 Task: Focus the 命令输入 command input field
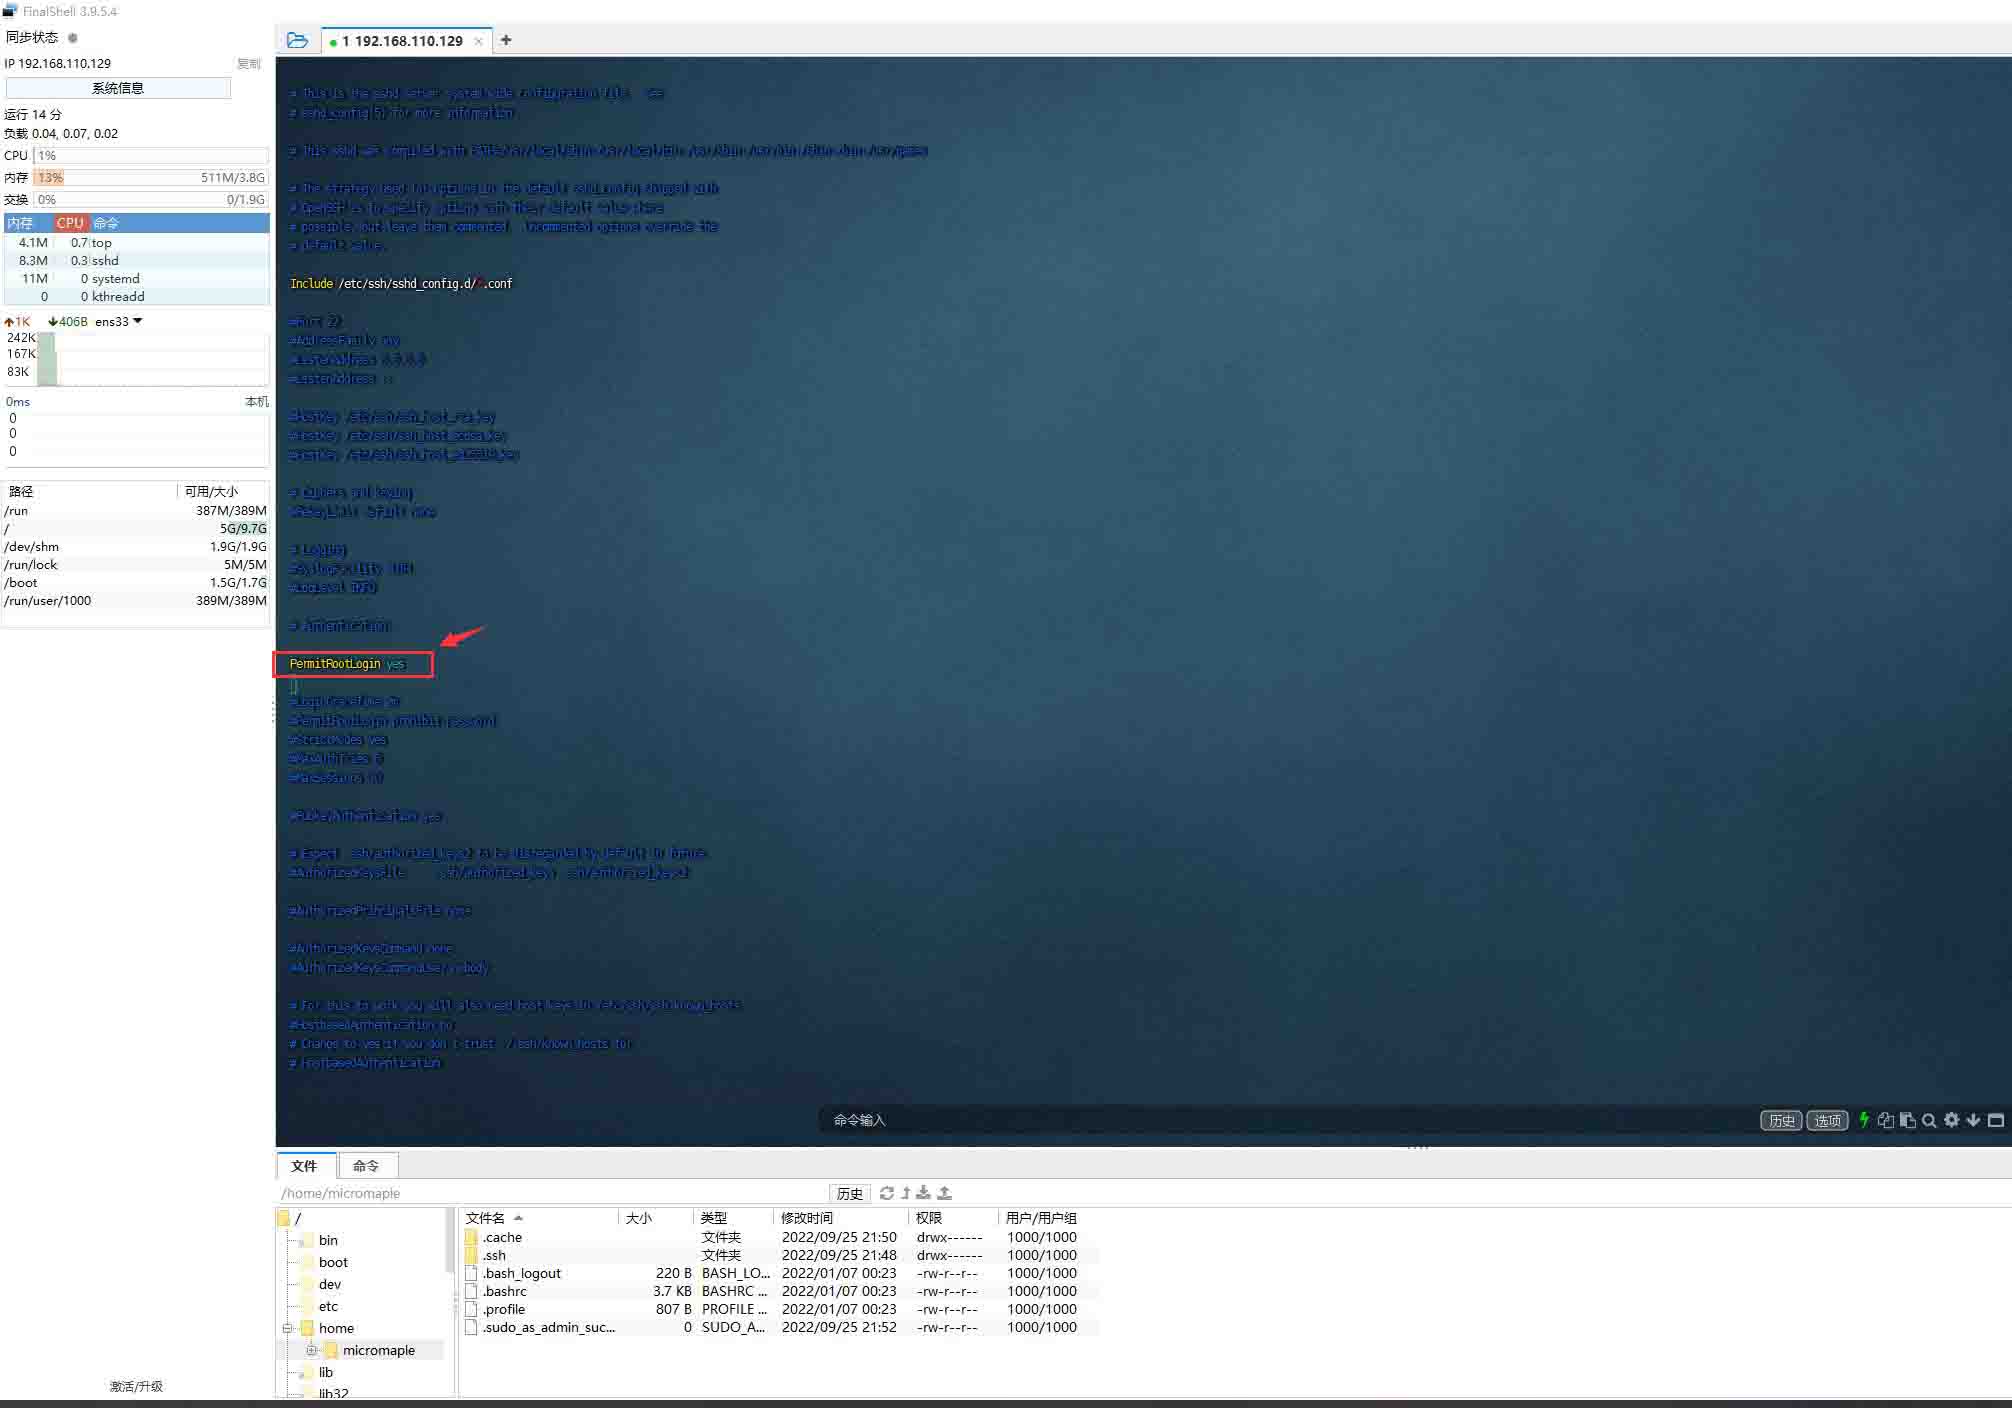(1285, 1120)
